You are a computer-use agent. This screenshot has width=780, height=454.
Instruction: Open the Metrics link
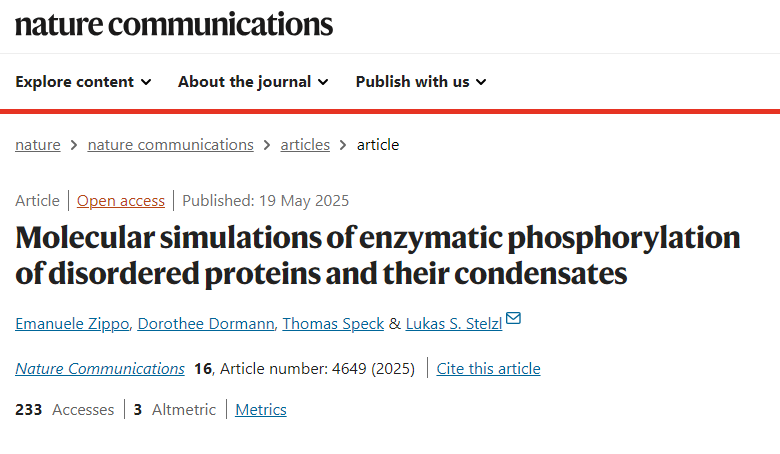(261, 410)
